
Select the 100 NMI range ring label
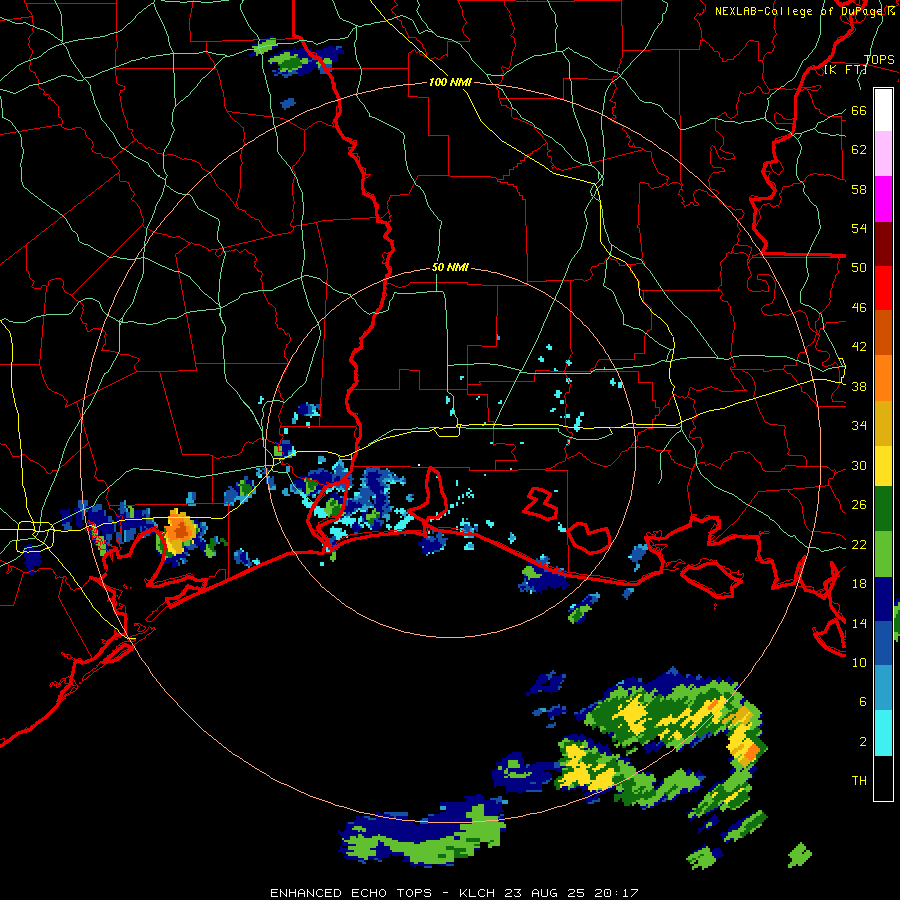pyautogui.click(x=450, y=82)
